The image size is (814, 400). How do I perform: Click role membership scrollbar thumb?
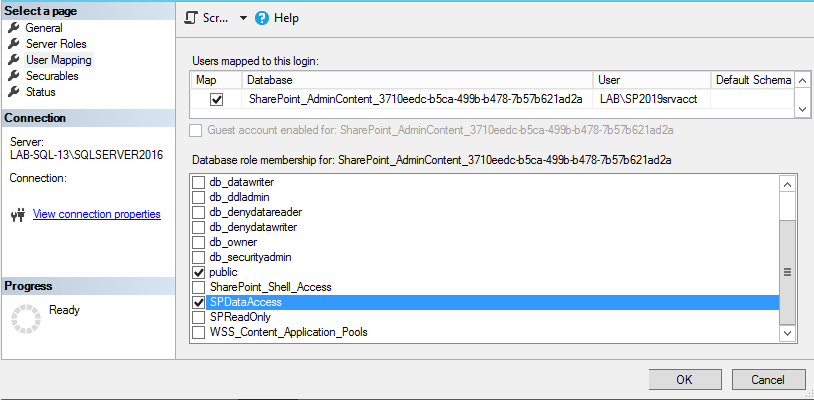788,272
